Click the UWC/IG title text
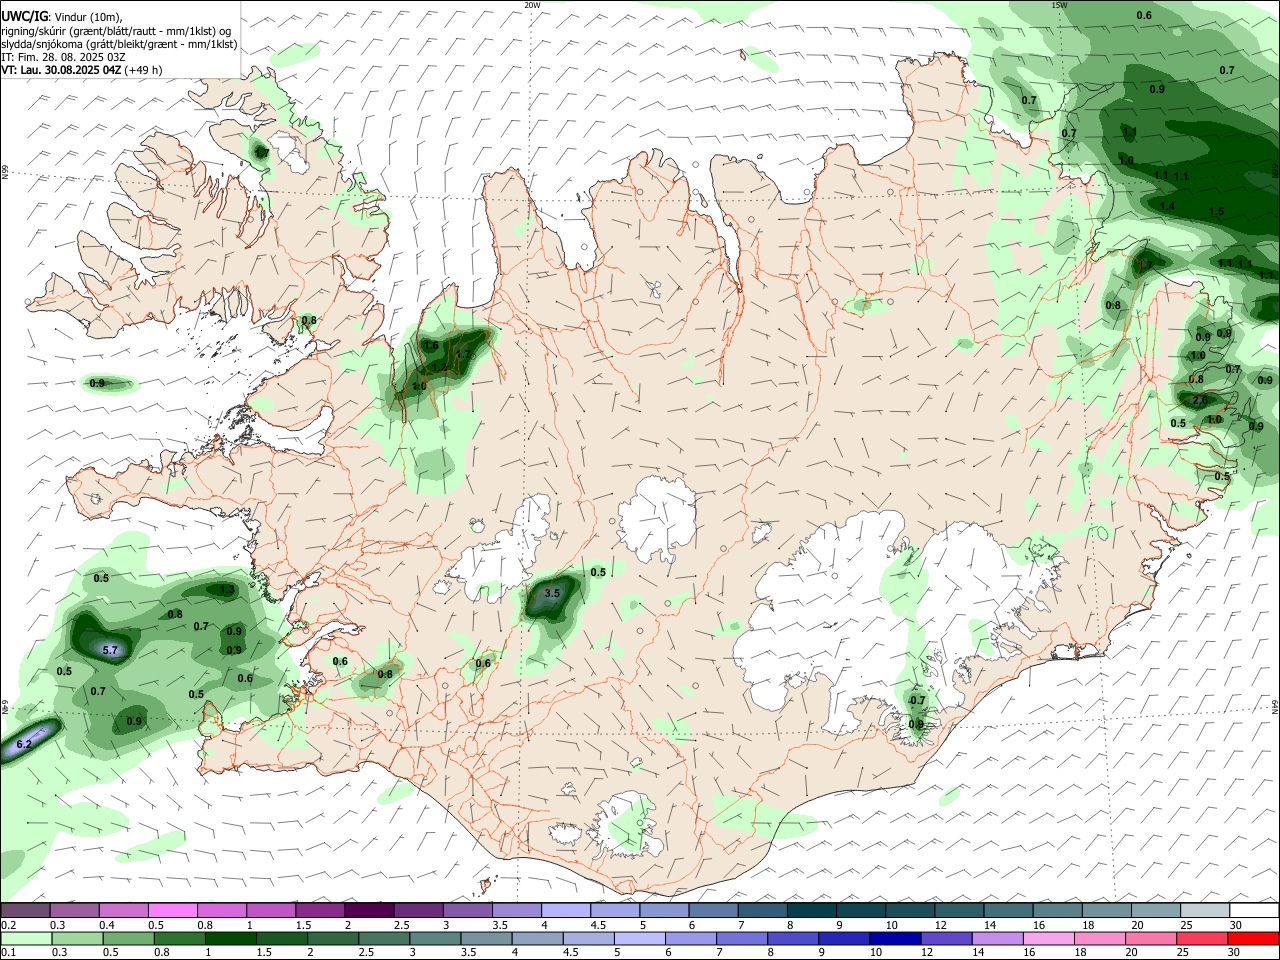This screenshot has width=1280, height=960. 24,17
